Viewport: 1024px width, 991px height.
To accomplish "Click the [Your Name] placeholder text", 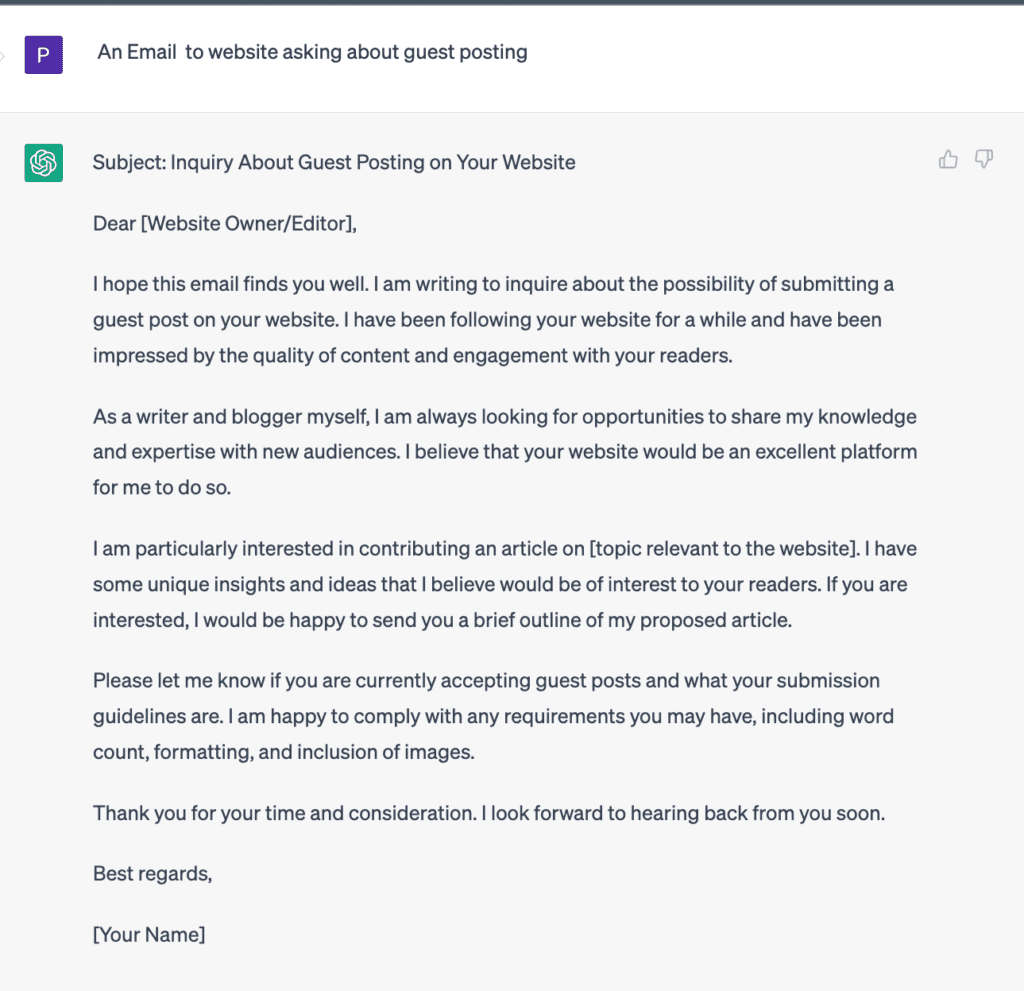I will 148,934.
